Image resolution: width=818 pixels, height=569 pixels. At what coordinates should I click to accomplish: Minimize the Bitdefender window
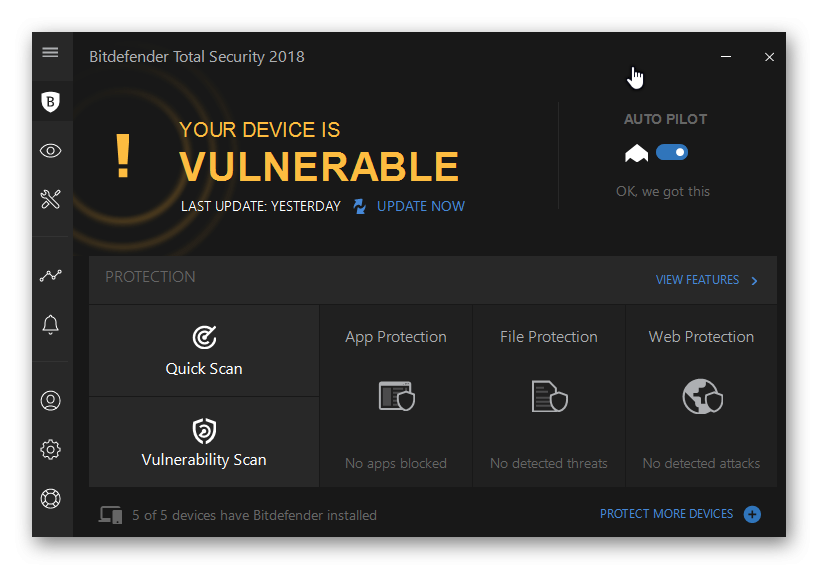726,56
